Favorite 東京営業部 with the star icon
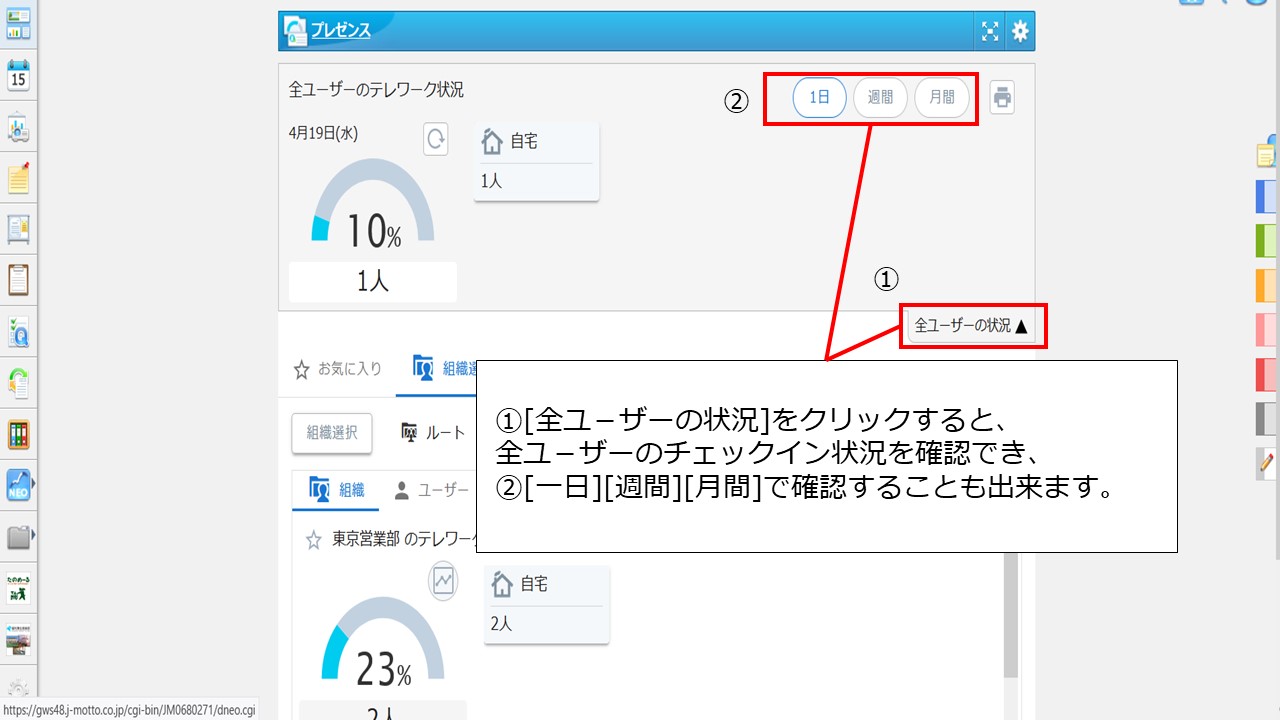The width and height of the screenshot is (1280, 720). (x=314, y=540)
